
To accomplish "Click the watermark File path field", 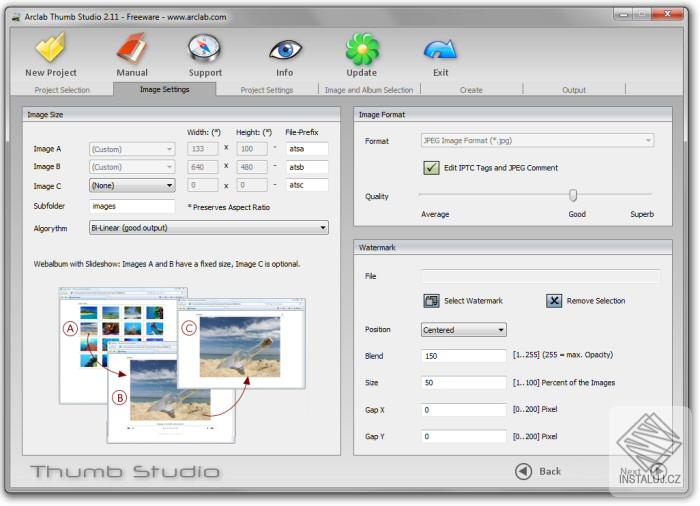I will [x=540, y=276].
